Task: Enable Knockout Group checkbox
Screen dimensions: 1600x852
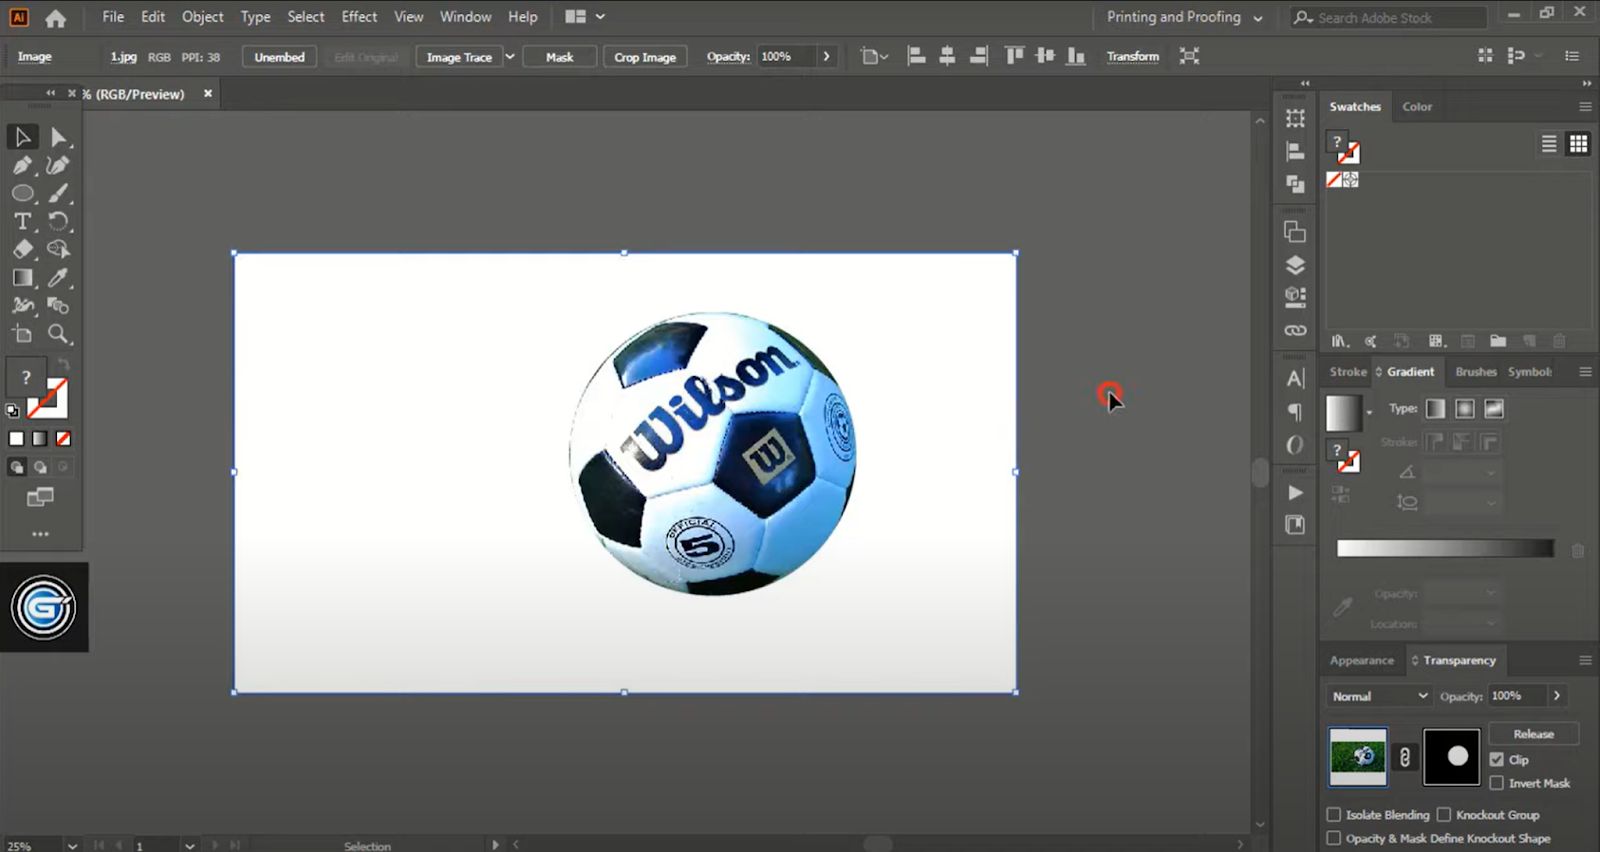Action: pyautogui.click(x=1444, y=815)
